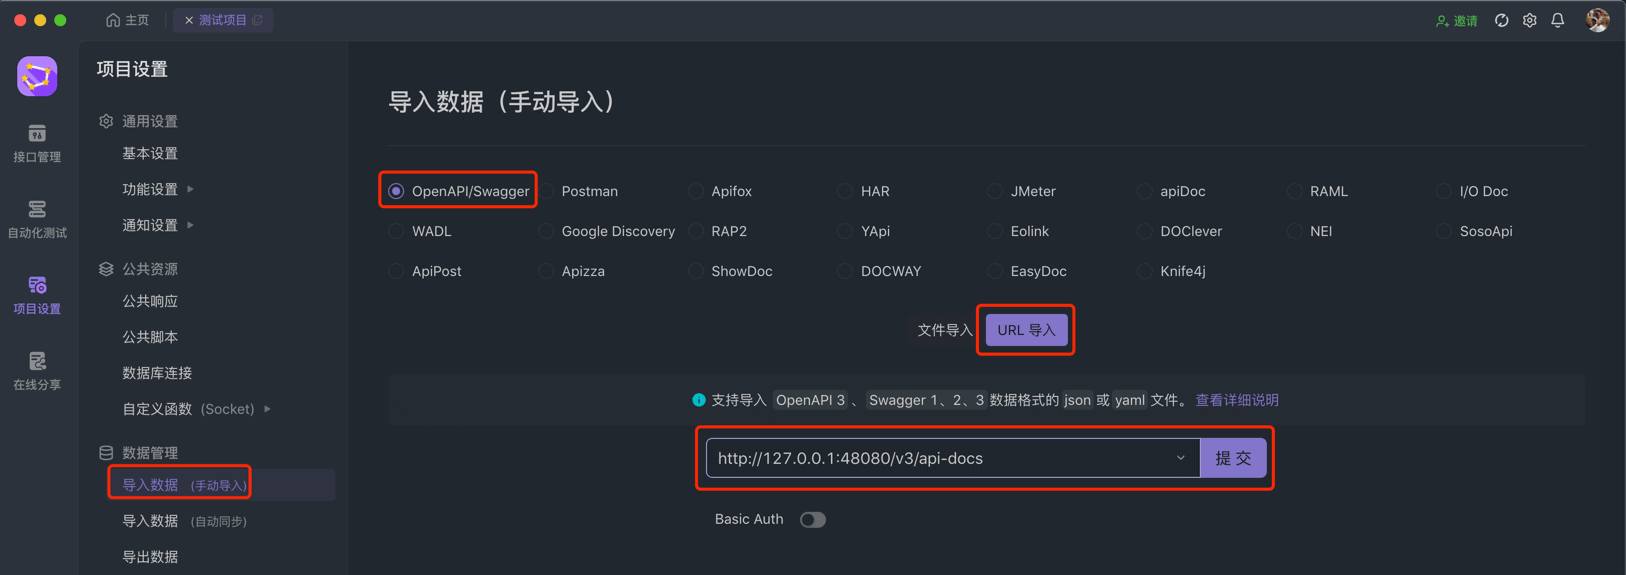Click the user avatar in top right
1626x575 pixels.
1597,20
